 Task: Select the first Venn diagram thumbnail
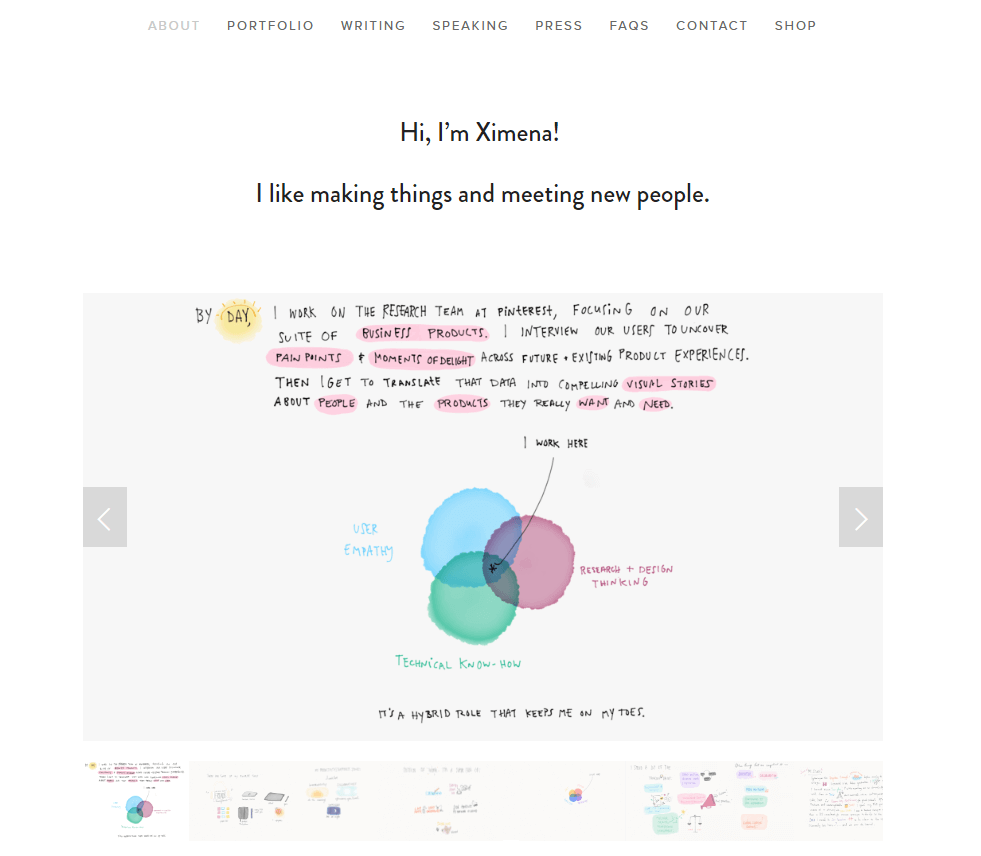click(x=135, y=801)
